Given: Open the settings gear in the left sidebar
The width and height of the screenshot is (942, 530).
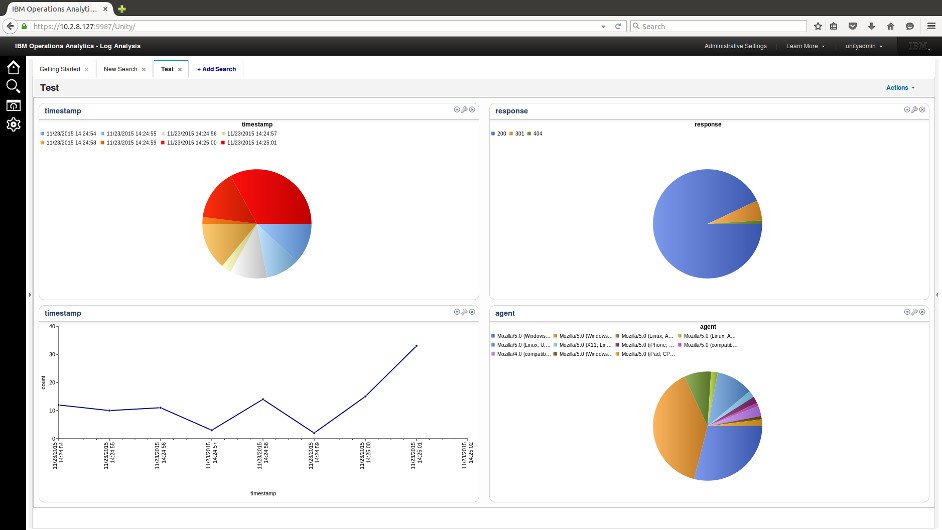Looking at the screenshot, I should 13,124.
